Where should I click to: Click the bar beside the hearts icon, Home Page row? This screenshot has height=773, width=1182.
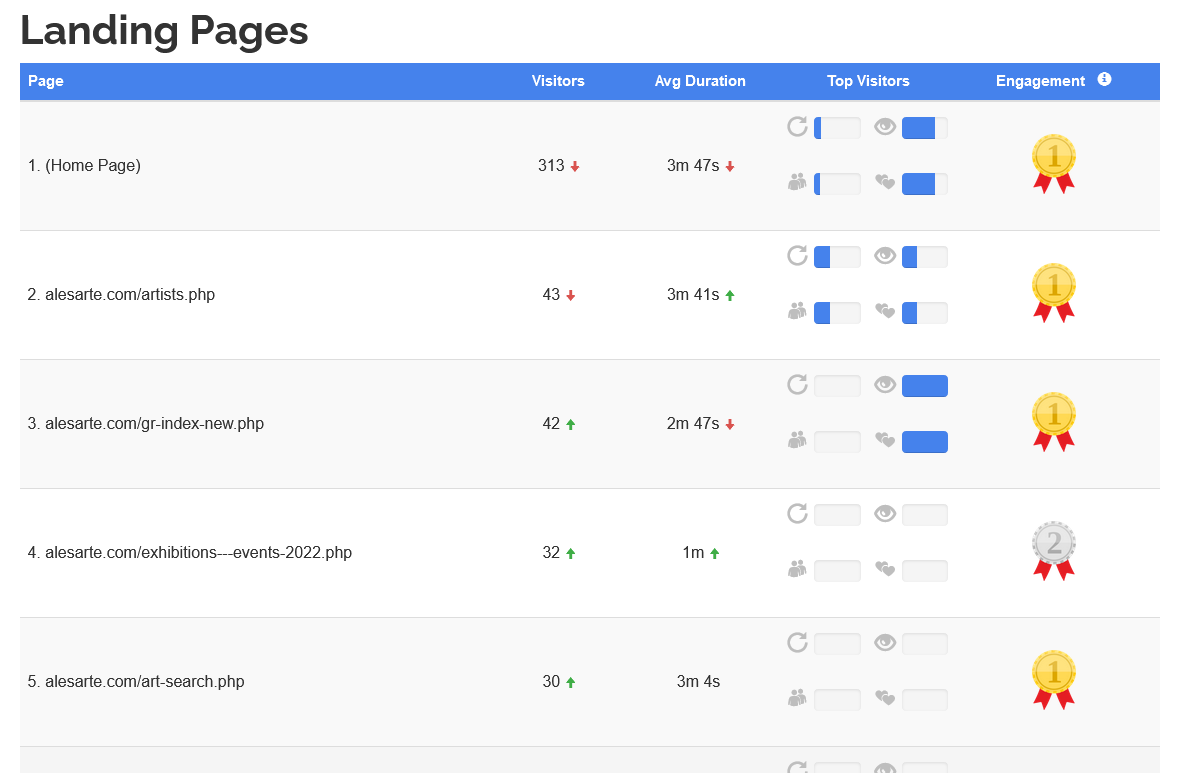pyautogui.click(x=925, y=184)
